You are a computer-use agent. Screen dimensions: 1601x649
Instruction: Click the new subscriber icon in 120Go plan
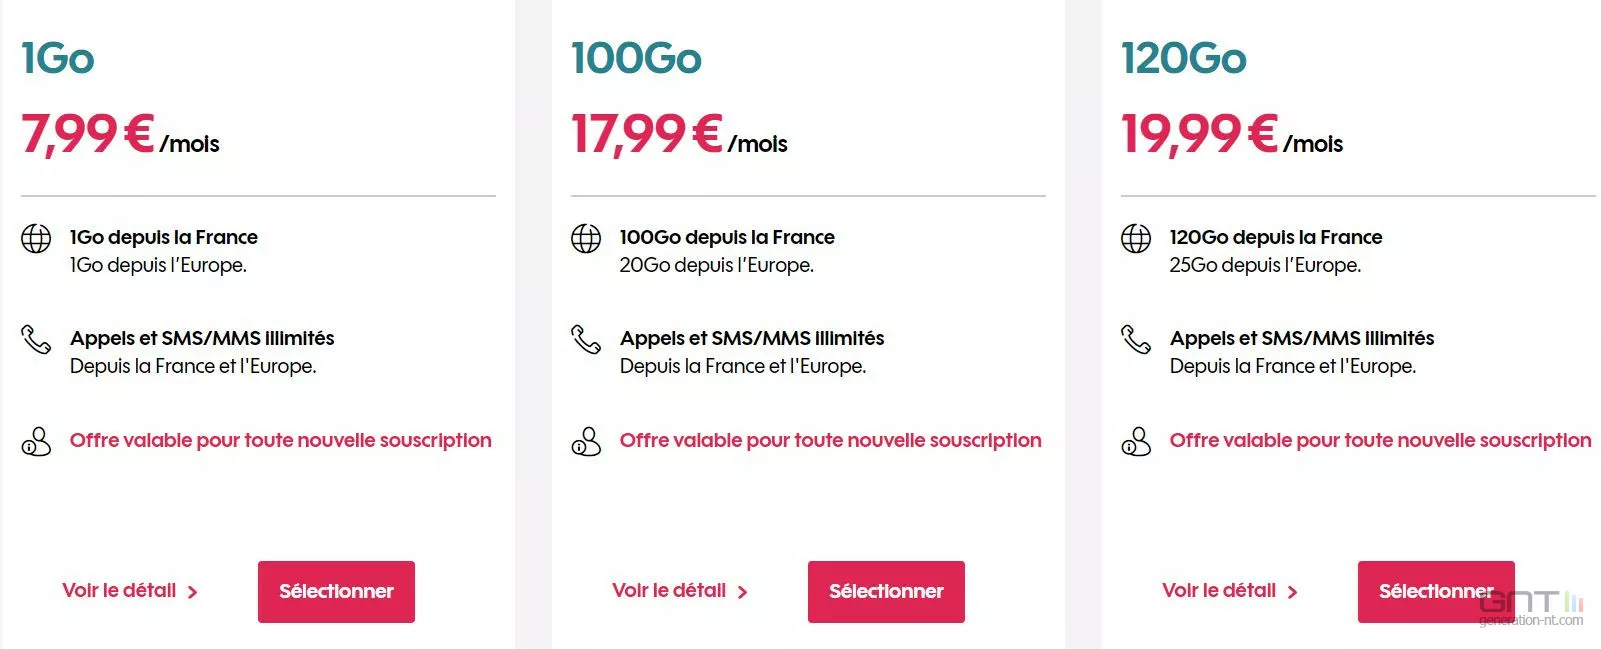coord(1136,441)
